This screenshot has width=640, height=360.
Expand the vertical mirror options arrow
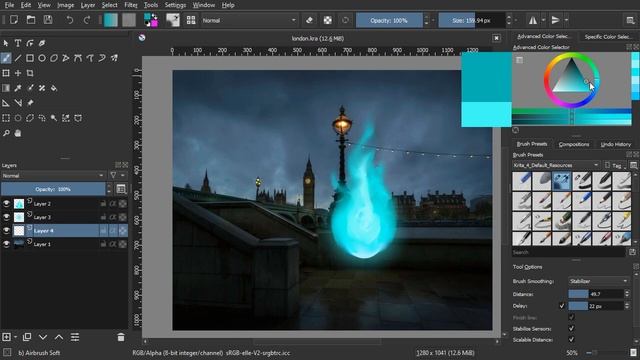[x=567, y=20]
